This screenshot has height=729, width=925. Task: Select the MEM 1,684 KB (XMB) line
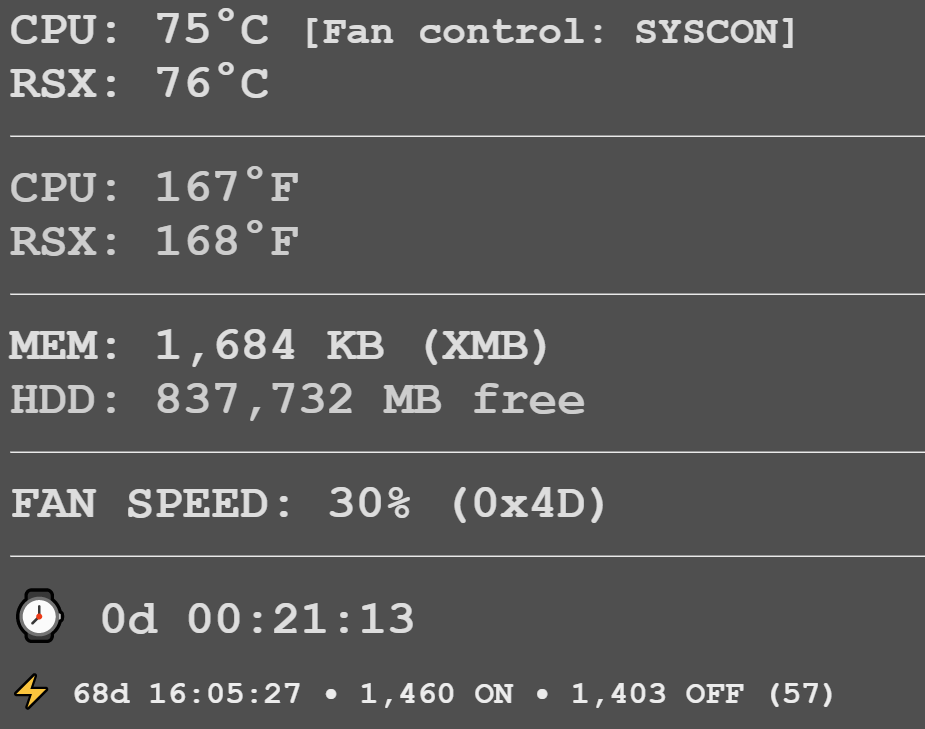pyautogui.click(x=280, y=345)
